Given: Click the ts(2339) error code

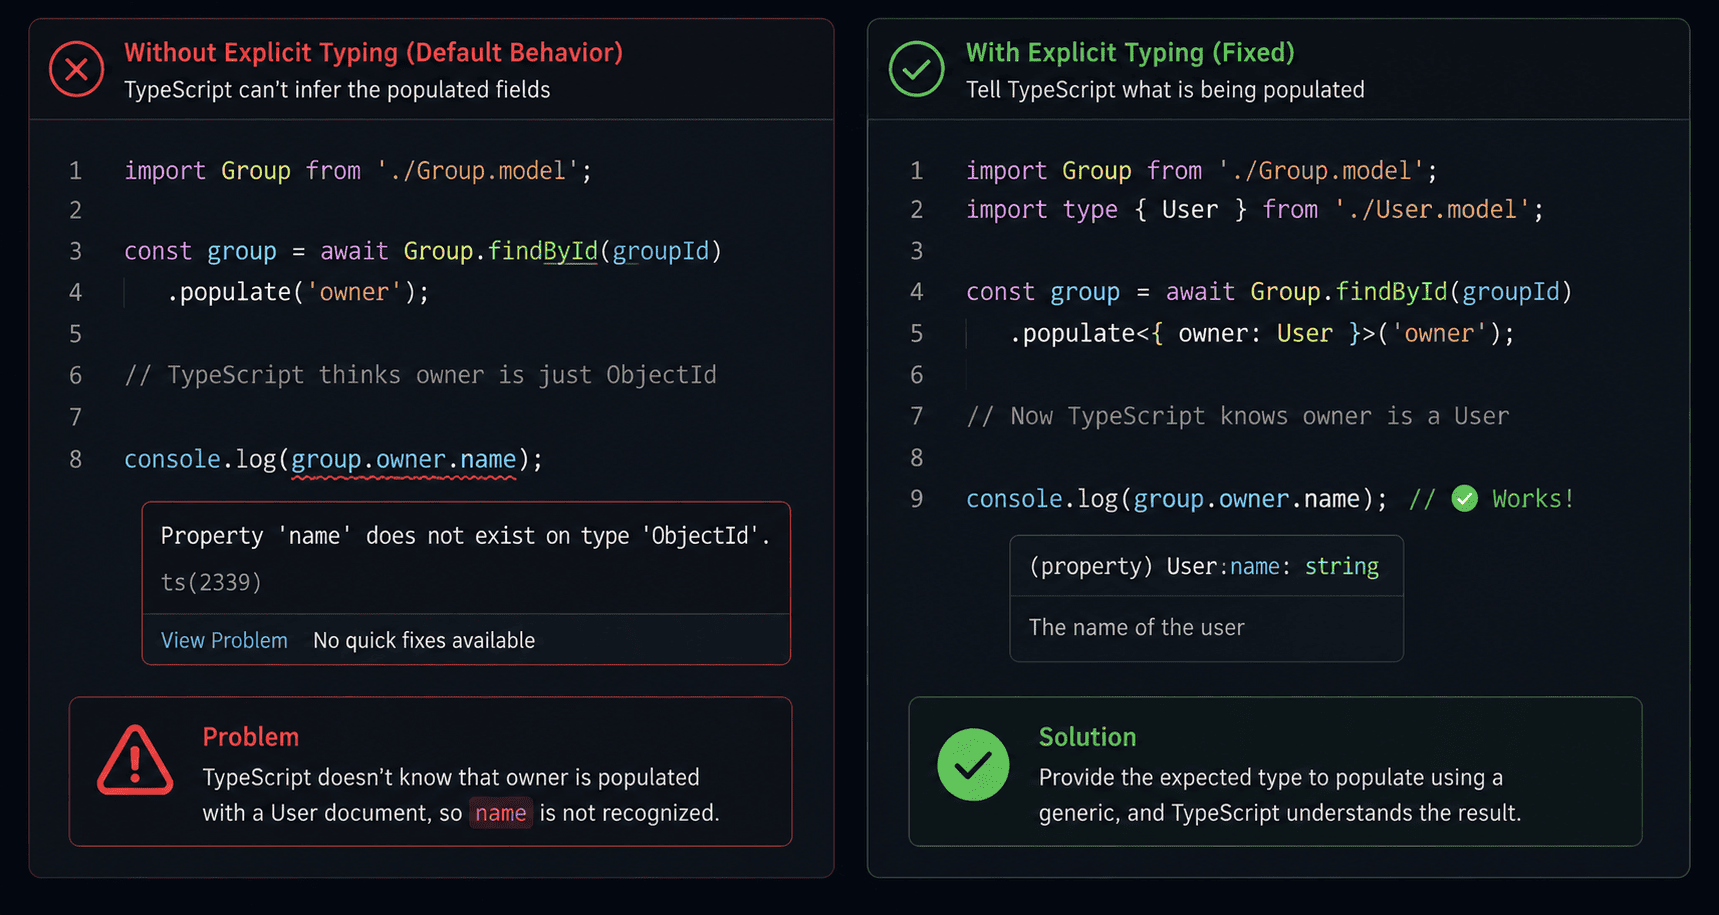Looking at the screenshot, I should (211, 582).
